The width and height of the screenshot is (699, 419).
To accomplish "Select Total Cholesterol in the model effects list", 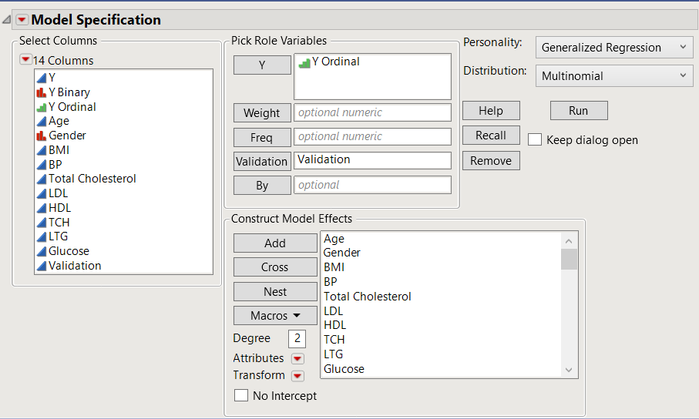I will coord(367,296).
